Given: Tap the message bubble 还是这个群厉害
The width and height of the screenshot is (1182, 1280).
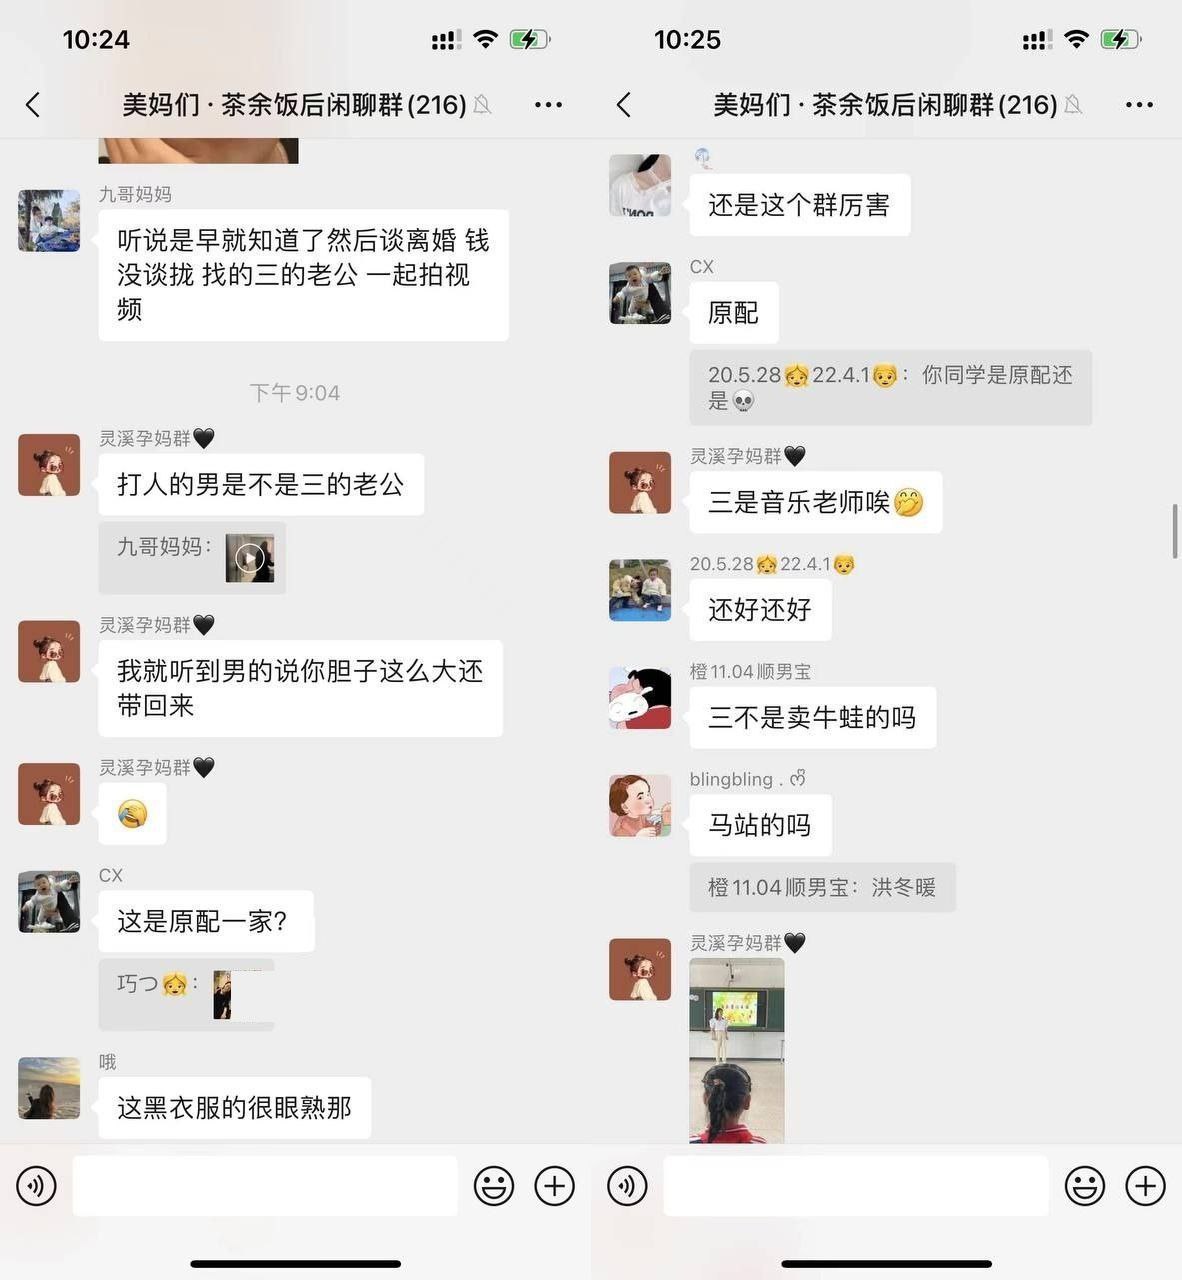Looking at the screenshot, I should (x=799, y=205).
